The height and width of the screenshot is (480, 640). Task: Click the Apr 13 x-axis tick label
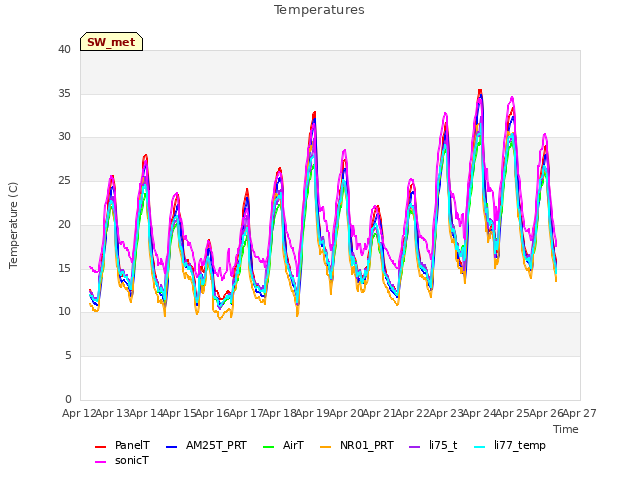113,413
